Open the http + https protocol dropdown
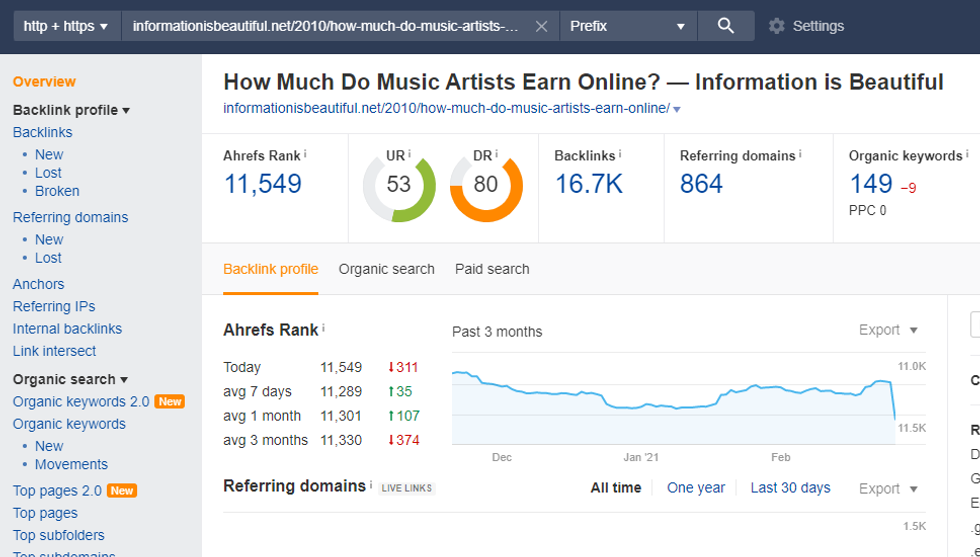The height and width of the screenshot is (557, 980). tap(67, 26)
